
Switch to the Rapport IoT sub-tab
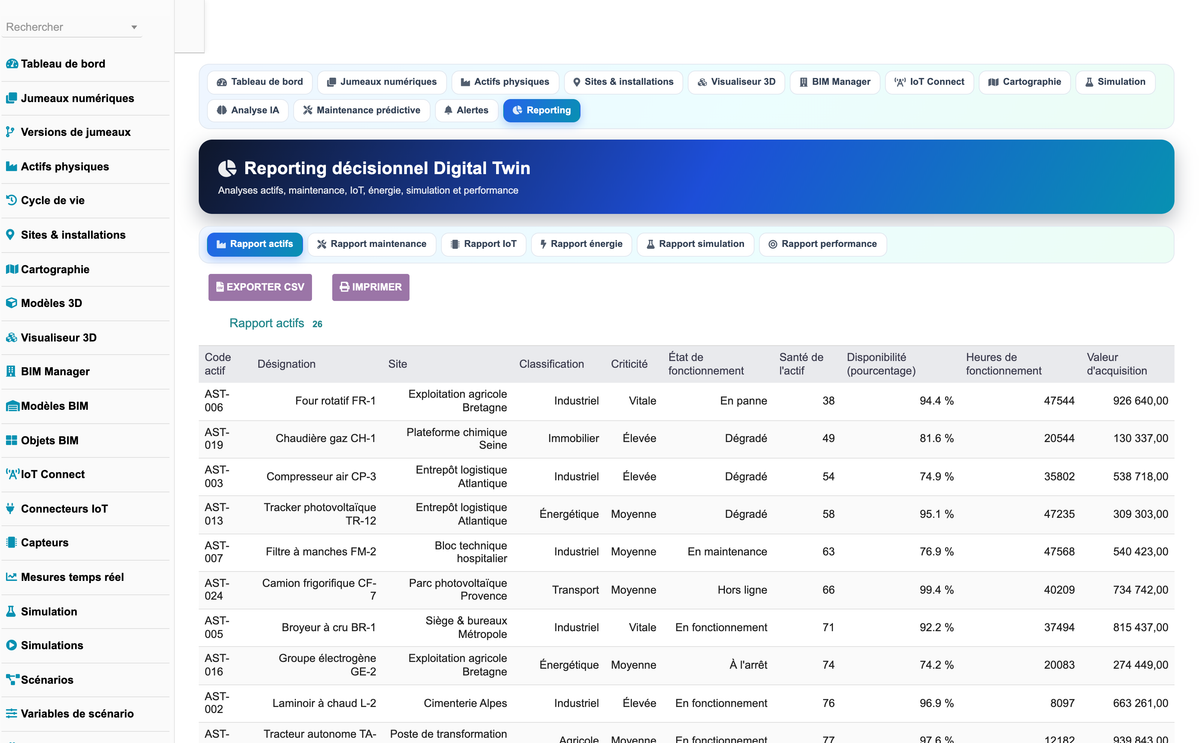click(483, 244)
